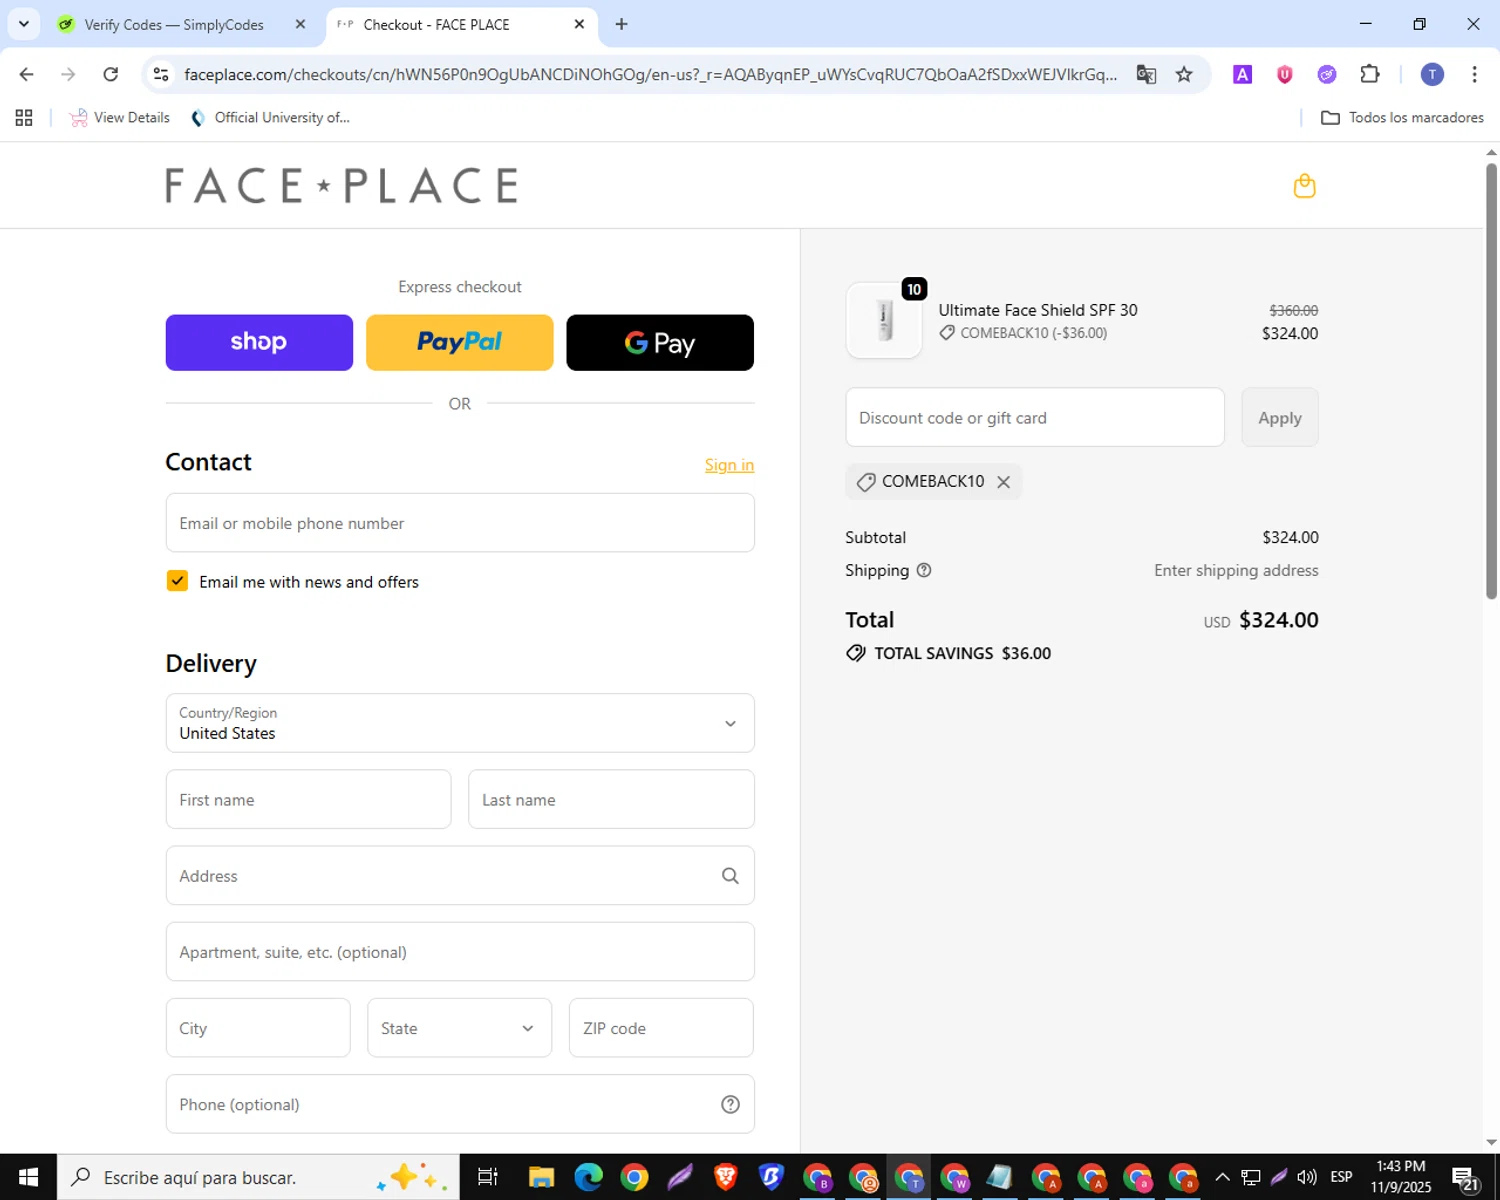Viewport: 1500px width, 1200px height.
Task: Click the Sign in link
Action: click(x=729, y=465)
